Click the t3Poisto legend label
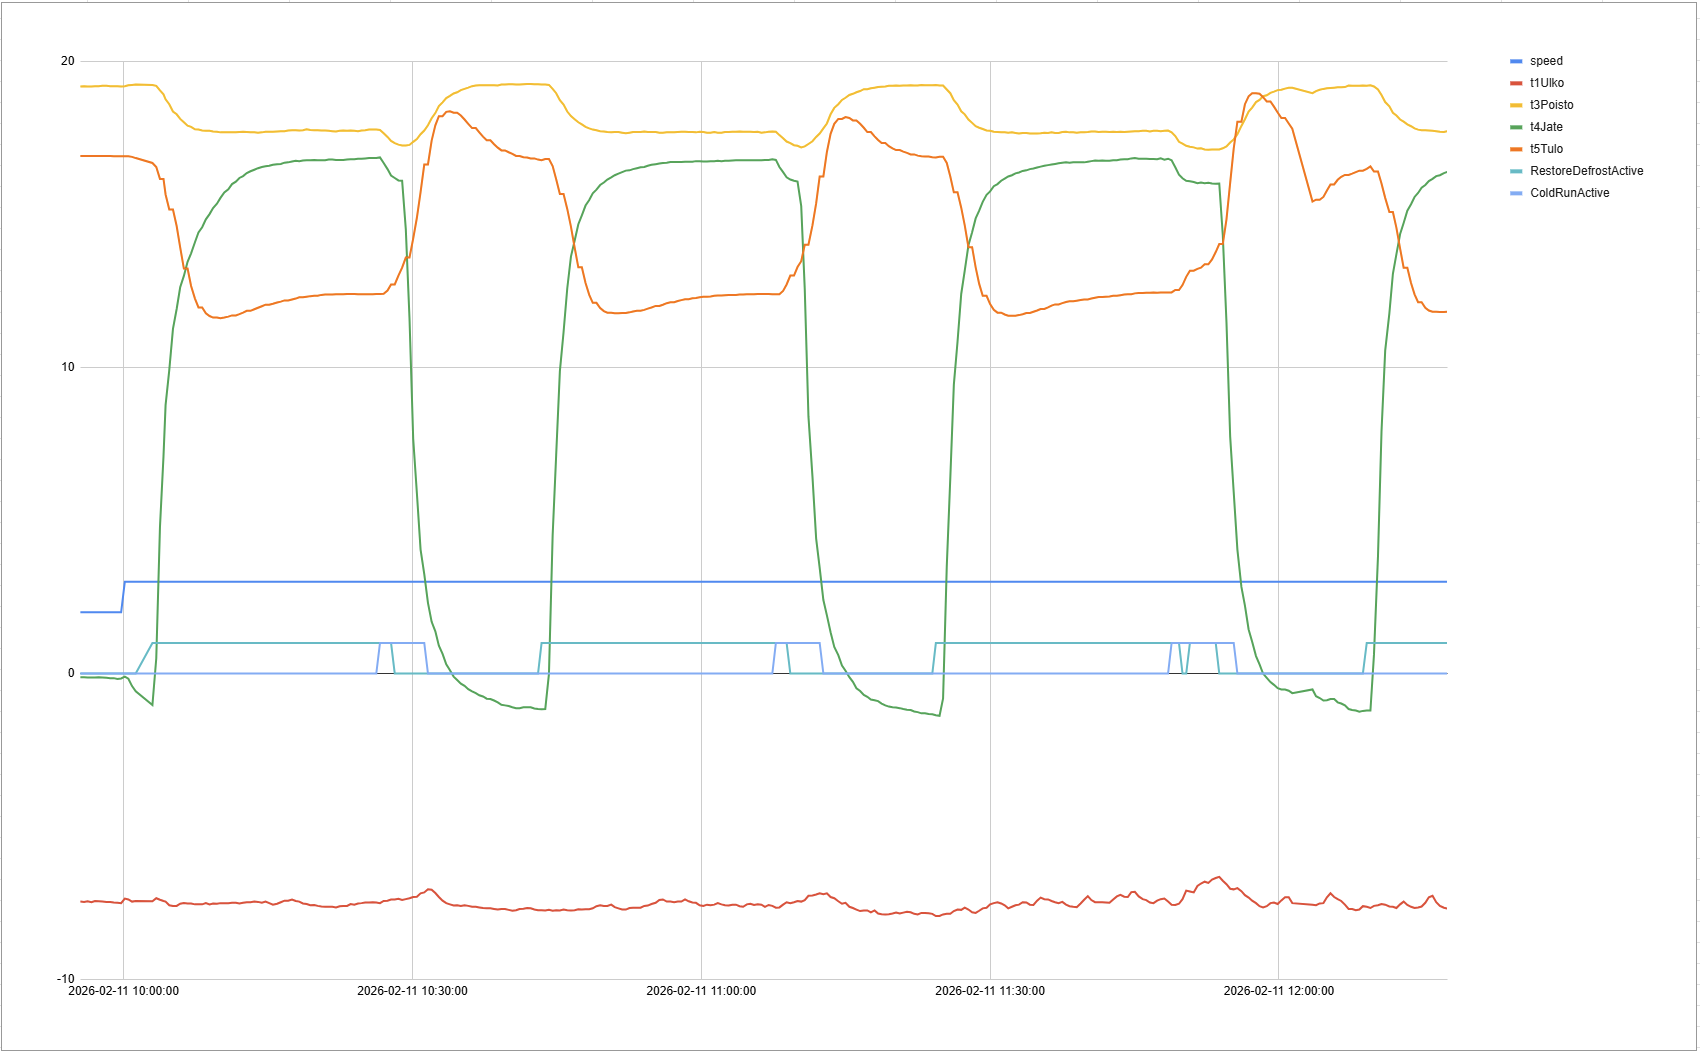 click(x=1551, y=105)
